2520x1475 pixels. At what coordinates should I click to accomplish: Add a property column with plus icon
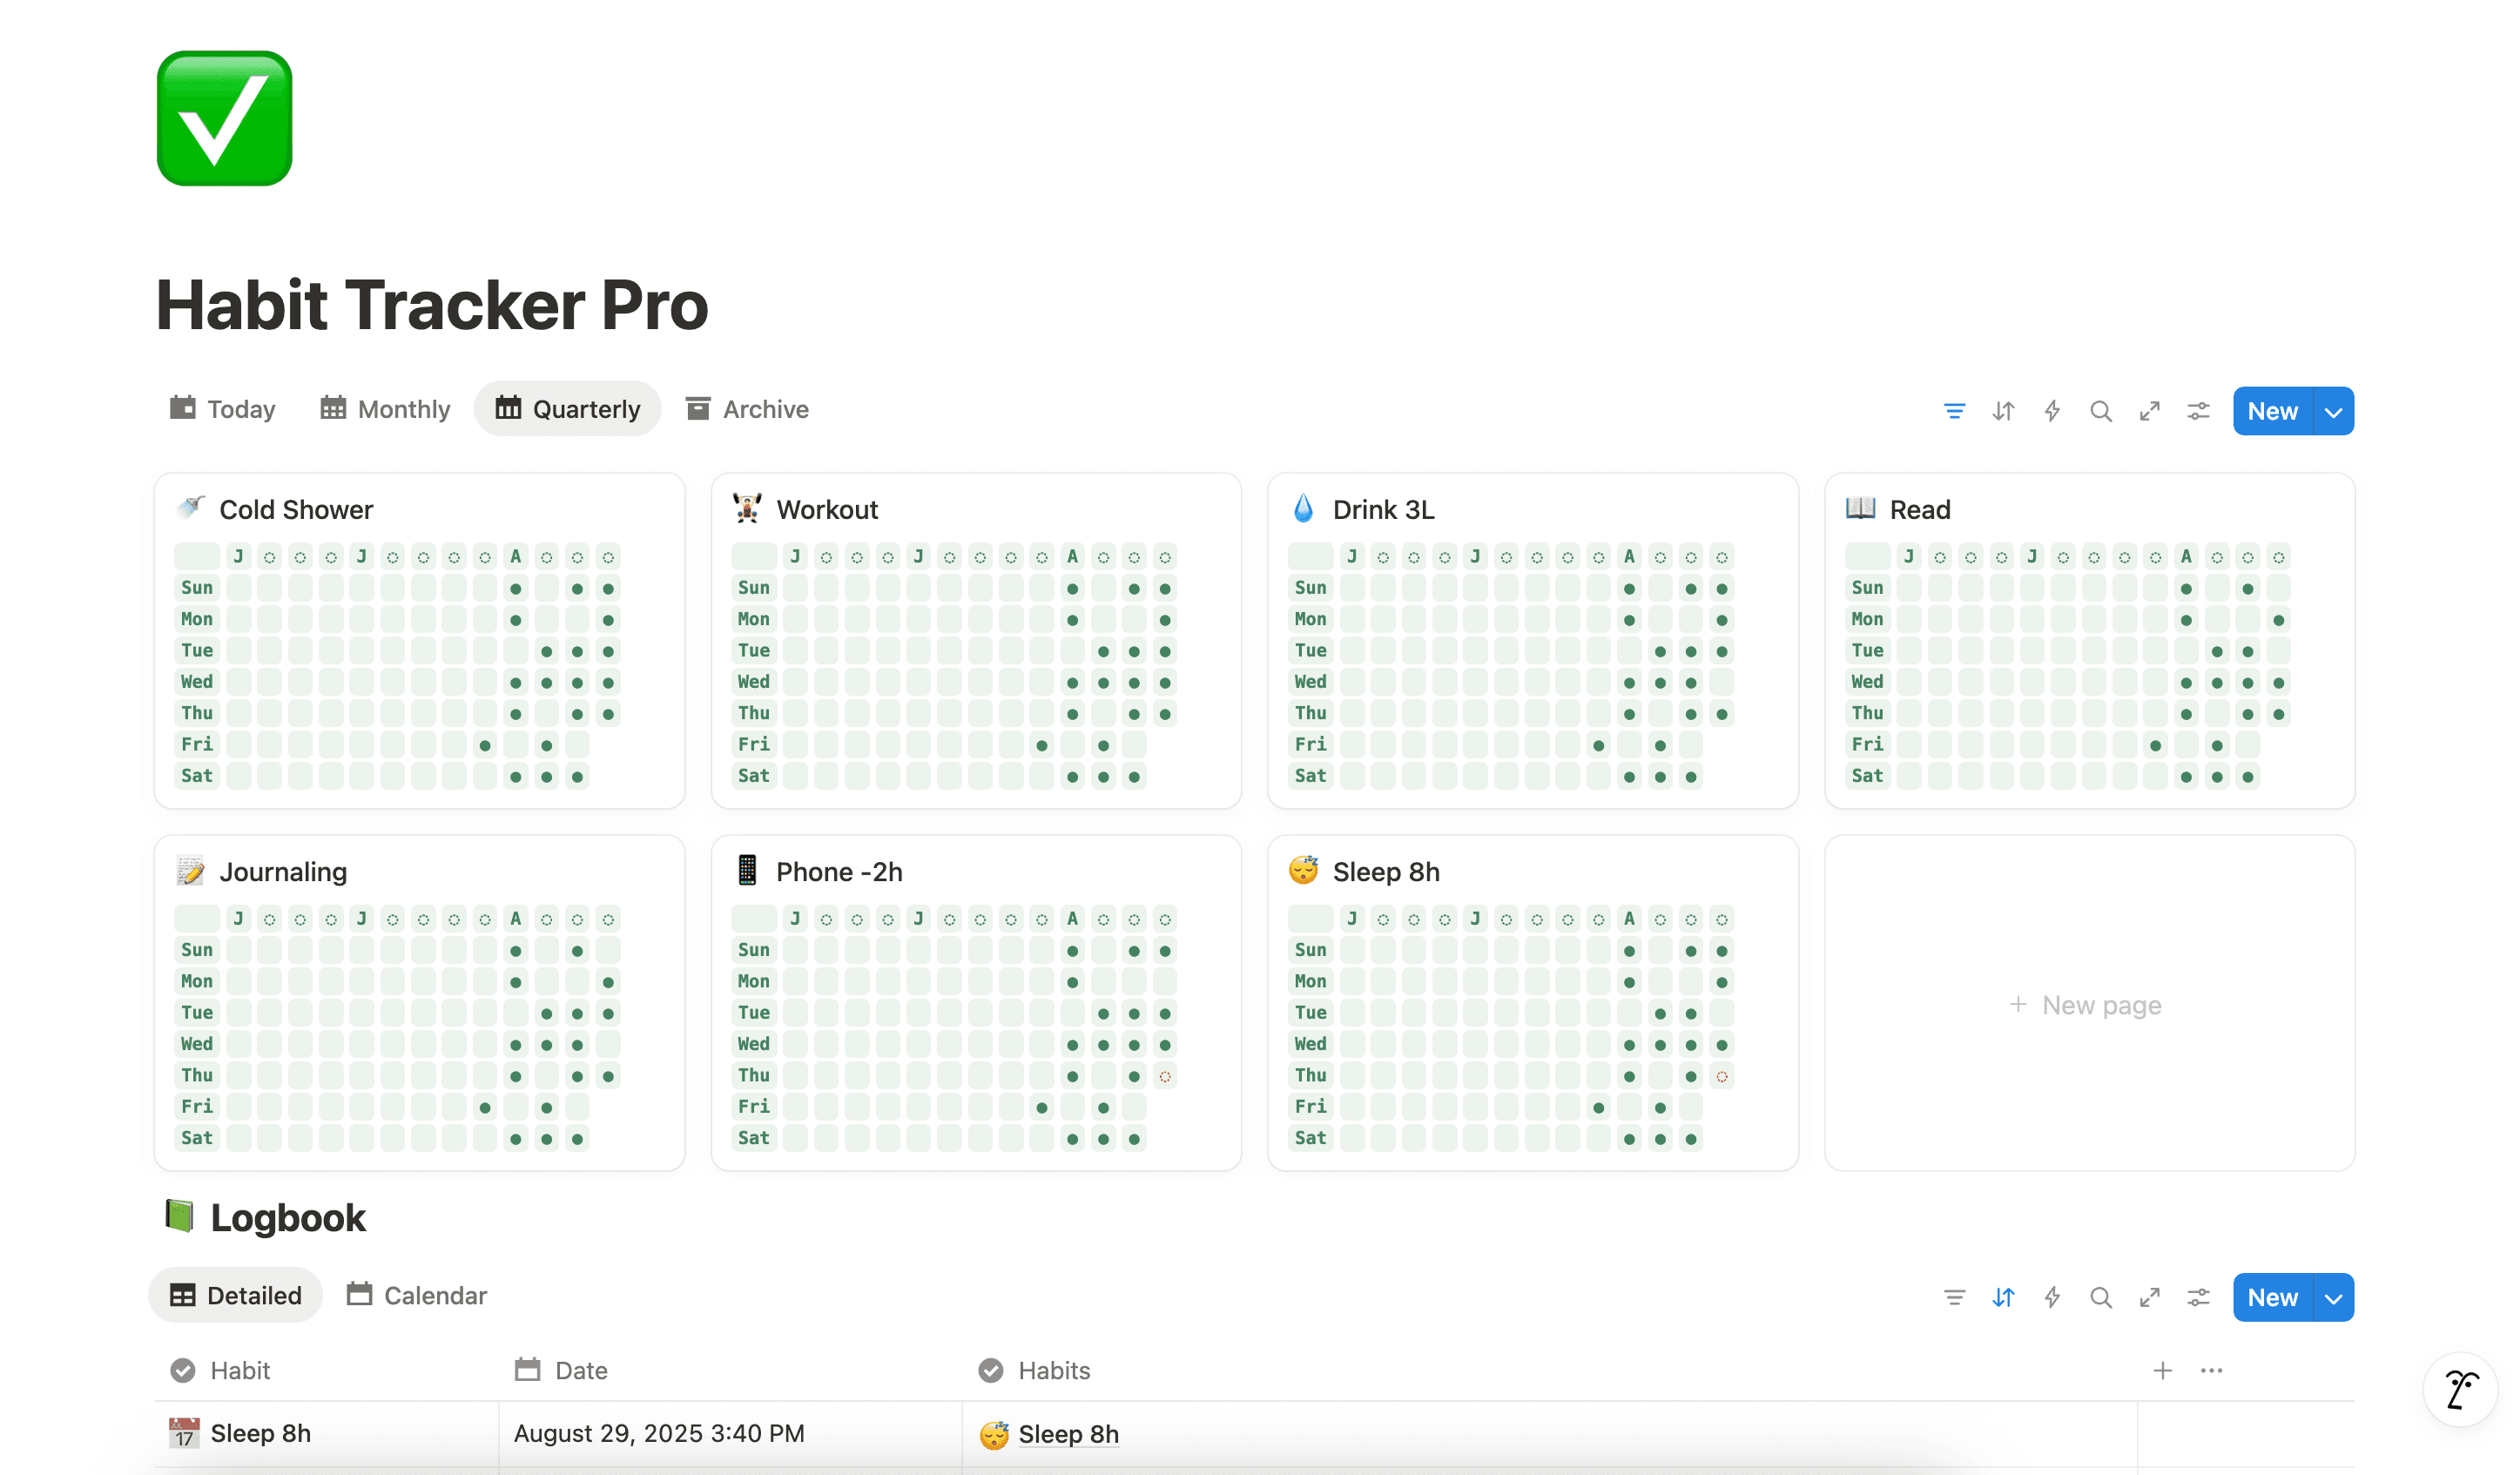pyautogui.click(x=2162, y=1370)
